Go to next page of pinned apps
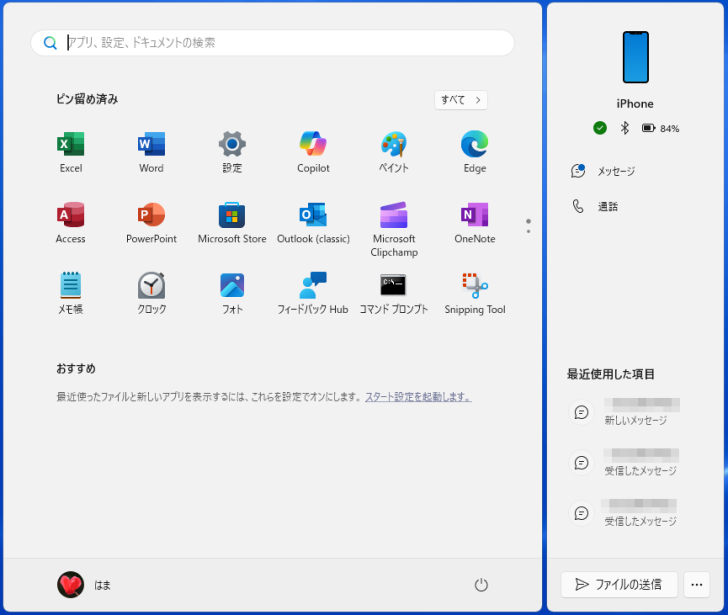 (528, 231)
